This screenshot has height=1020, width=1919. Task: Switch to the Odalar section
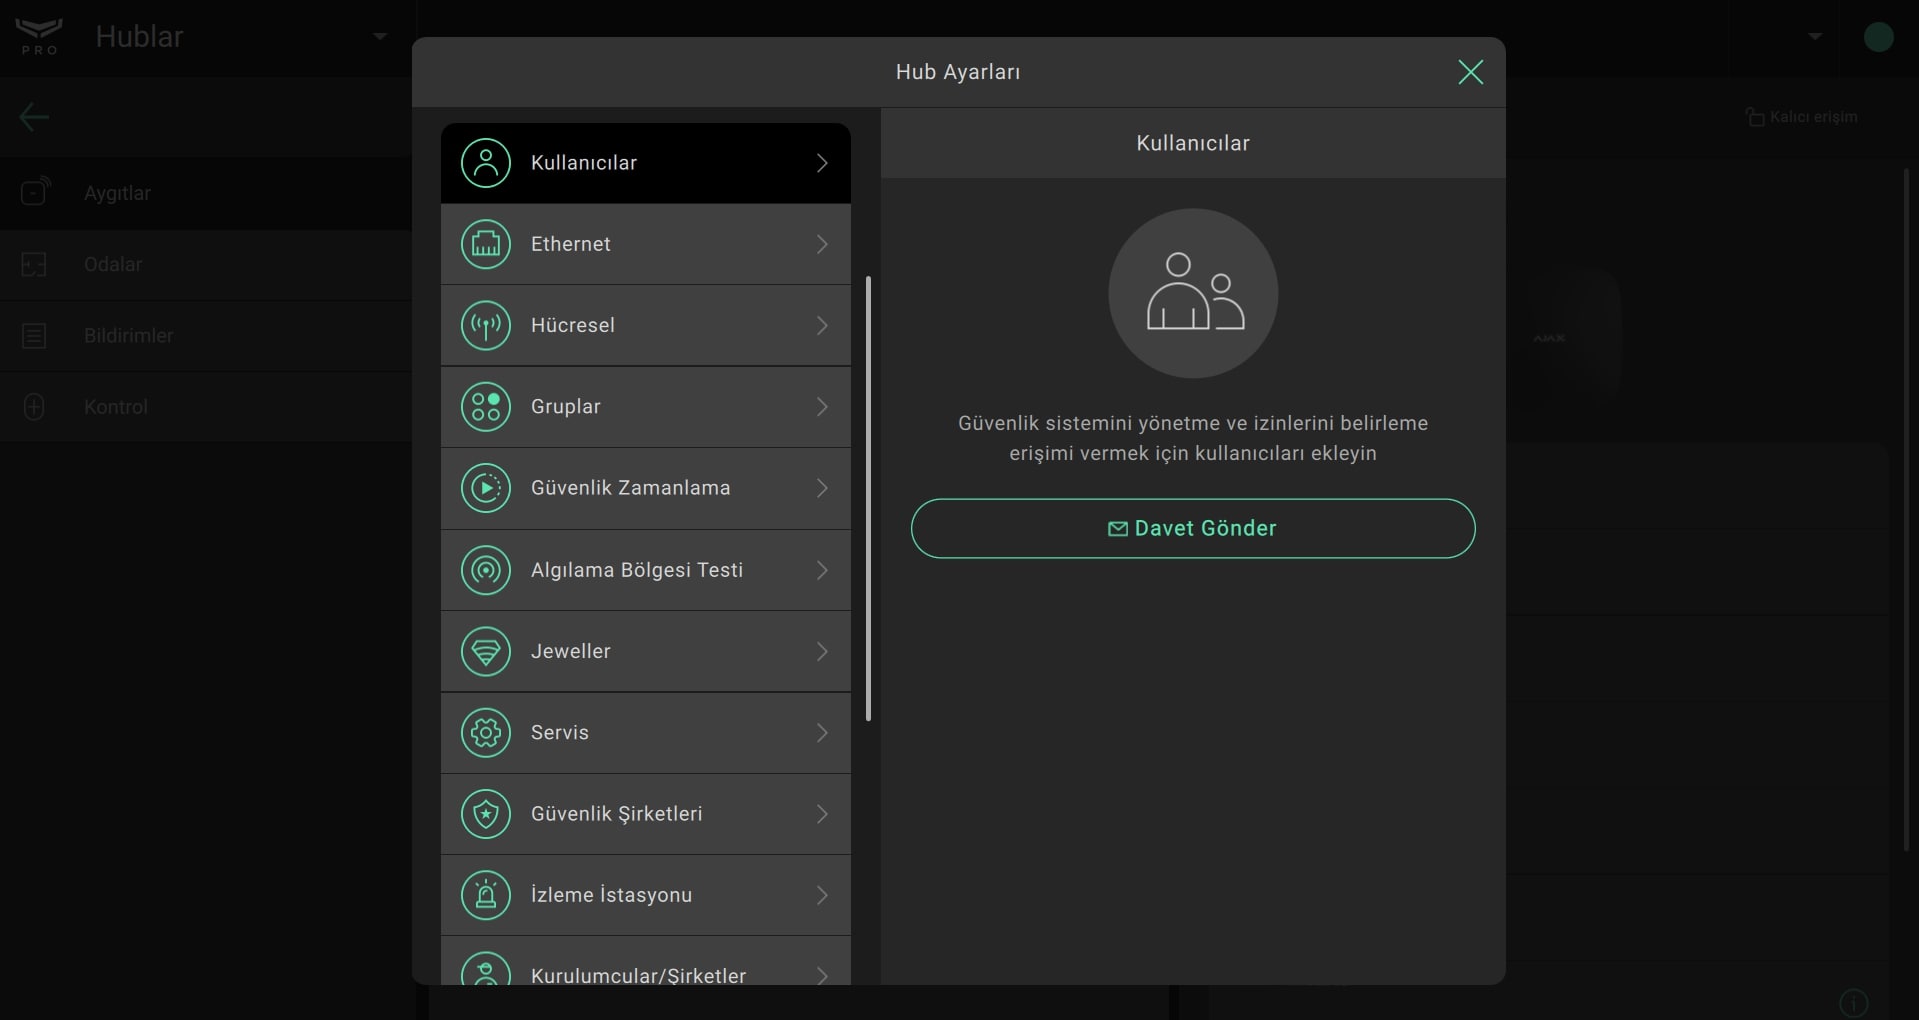click(112, 264)
